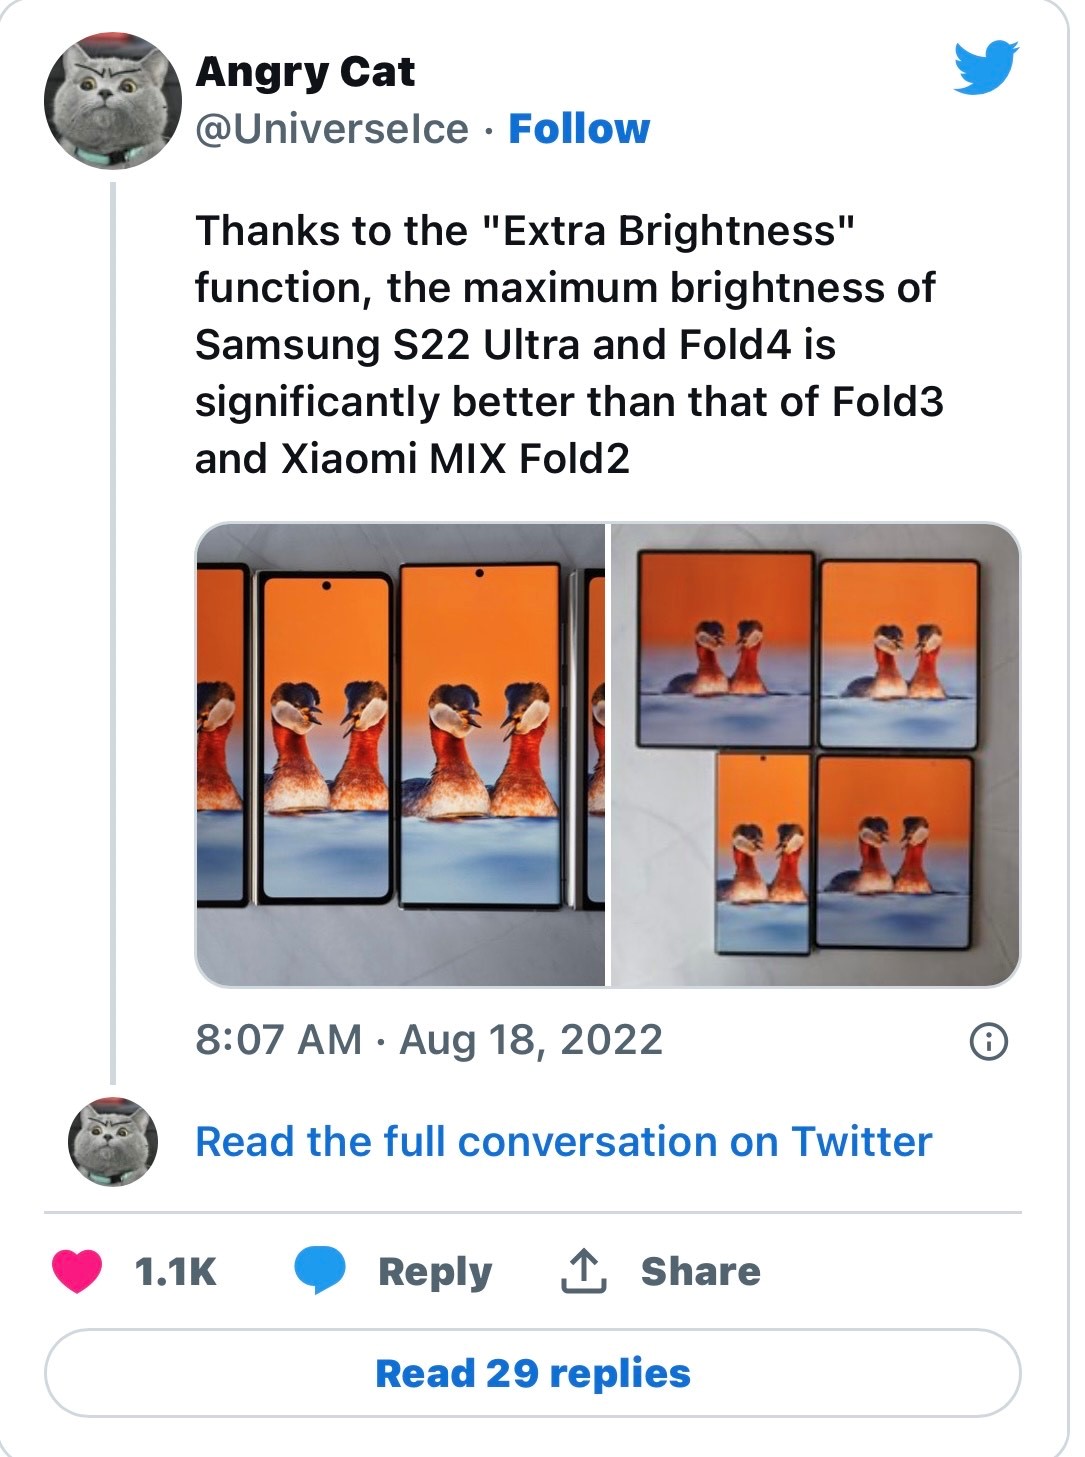Image resolution: width=1085 pixels, height=1457 pixels.
Task: Click the small cat avatar beside conversation link
Action: point(113,1141)
